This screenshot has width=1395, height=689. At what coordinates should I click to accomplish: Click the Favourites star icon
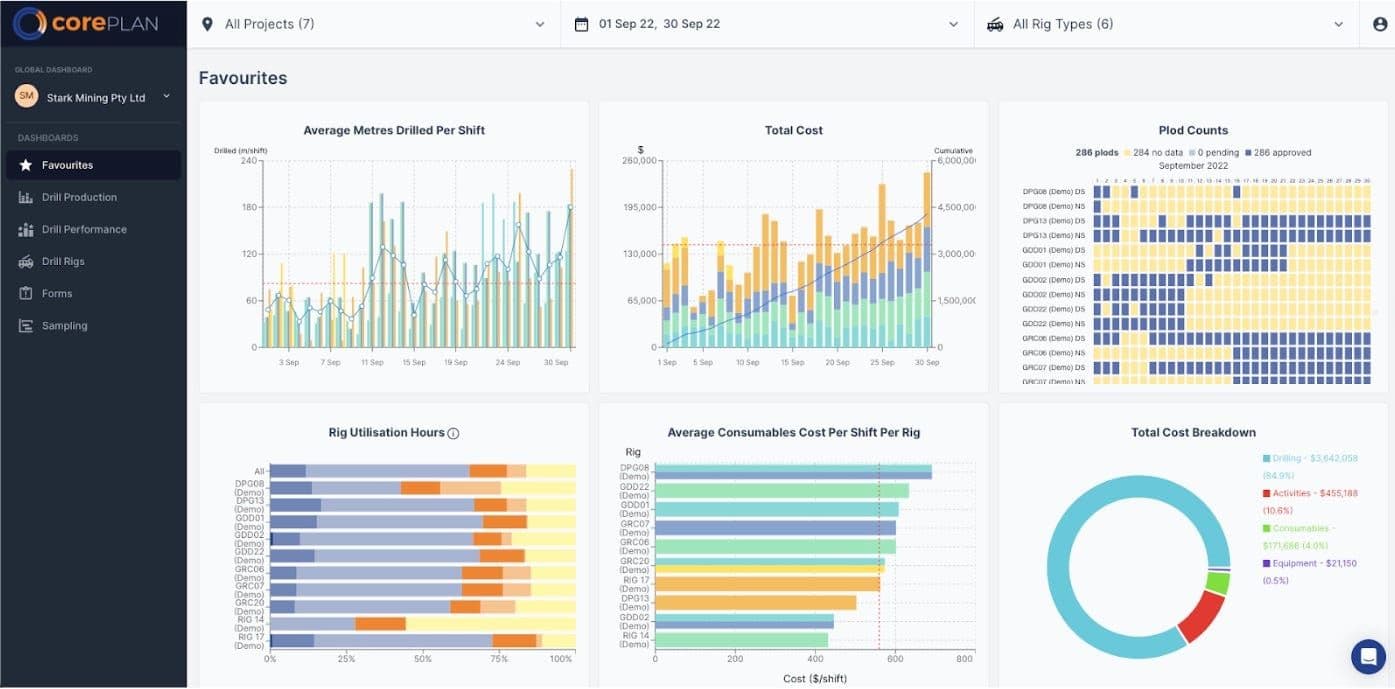pyautogui.click(x=26, y=165)
